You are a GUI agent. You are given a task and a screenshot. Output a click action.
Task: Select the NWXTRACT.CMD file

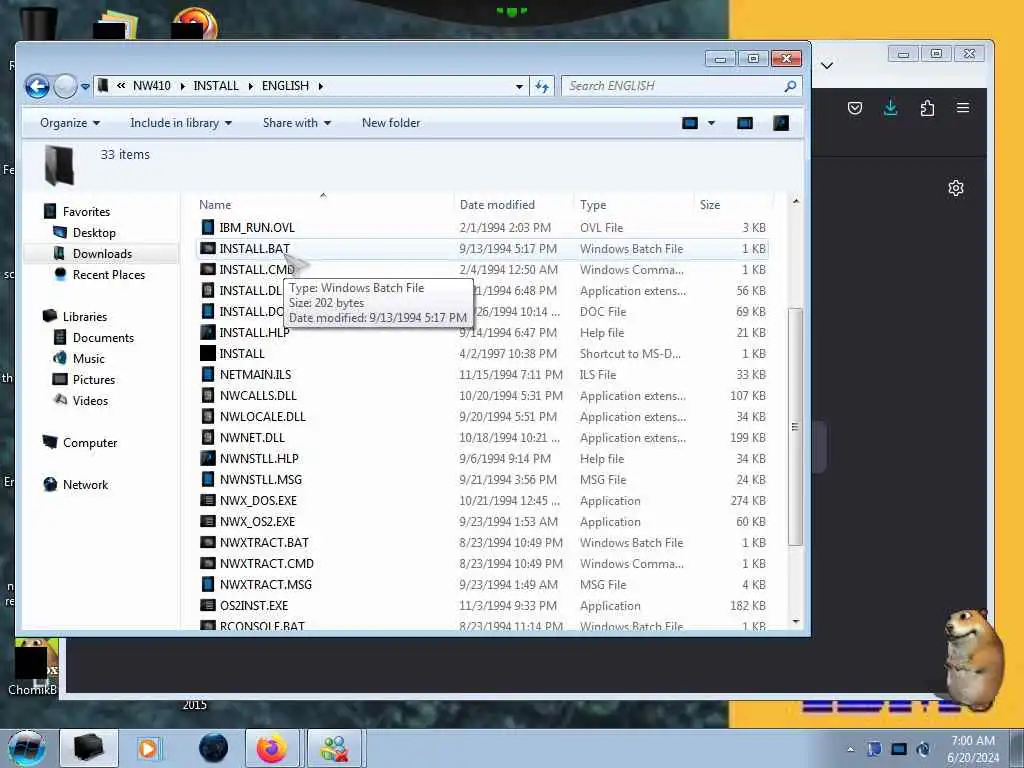point(483,564)
